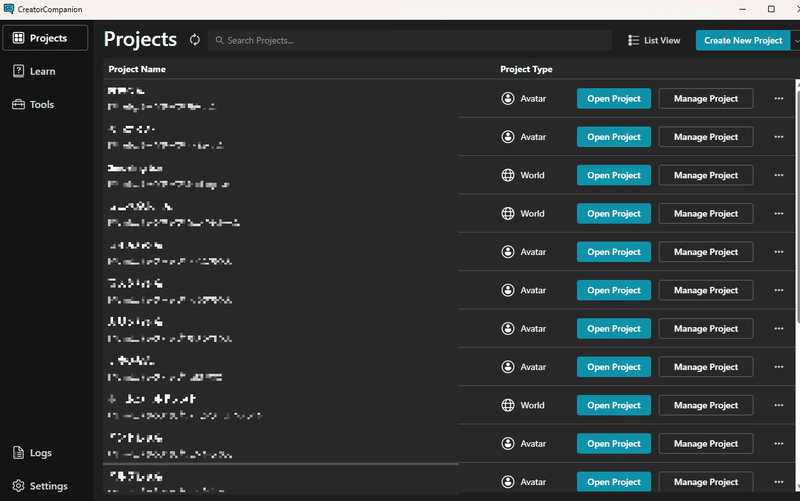Open Project in the bottom-most row
This screenshot has width=800, height=501.
point(614,482)
